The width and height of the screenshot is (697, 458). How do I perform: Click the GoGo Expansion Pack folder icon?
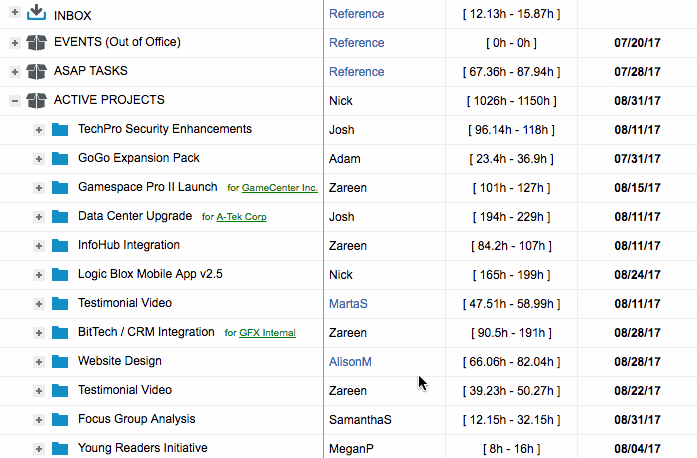coord(60,159)
